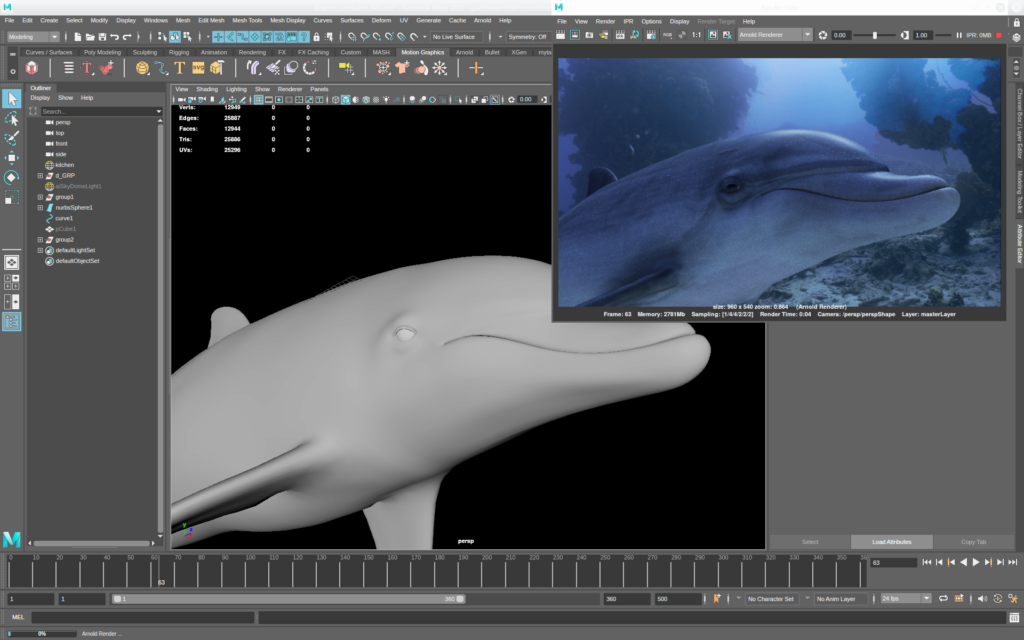Click the Copy Tab button
The image size is (1024, 640).
(x=973, y=542)
